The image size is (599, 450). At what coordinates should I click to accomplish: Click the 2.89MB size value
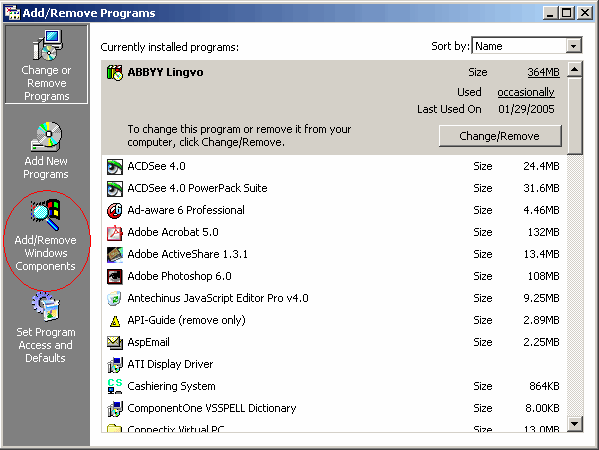(x=541, y=320)
